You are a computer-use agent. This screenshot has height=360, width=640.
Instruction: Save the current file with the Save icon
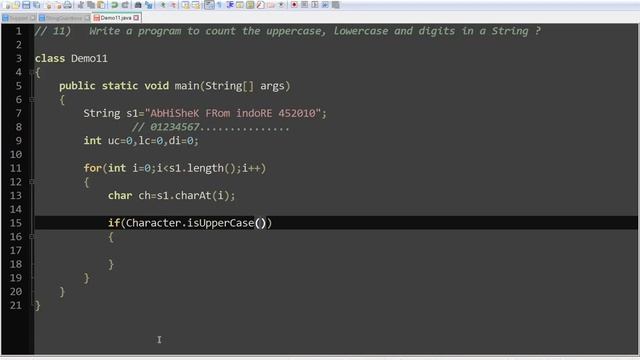(x=26, y=5)
